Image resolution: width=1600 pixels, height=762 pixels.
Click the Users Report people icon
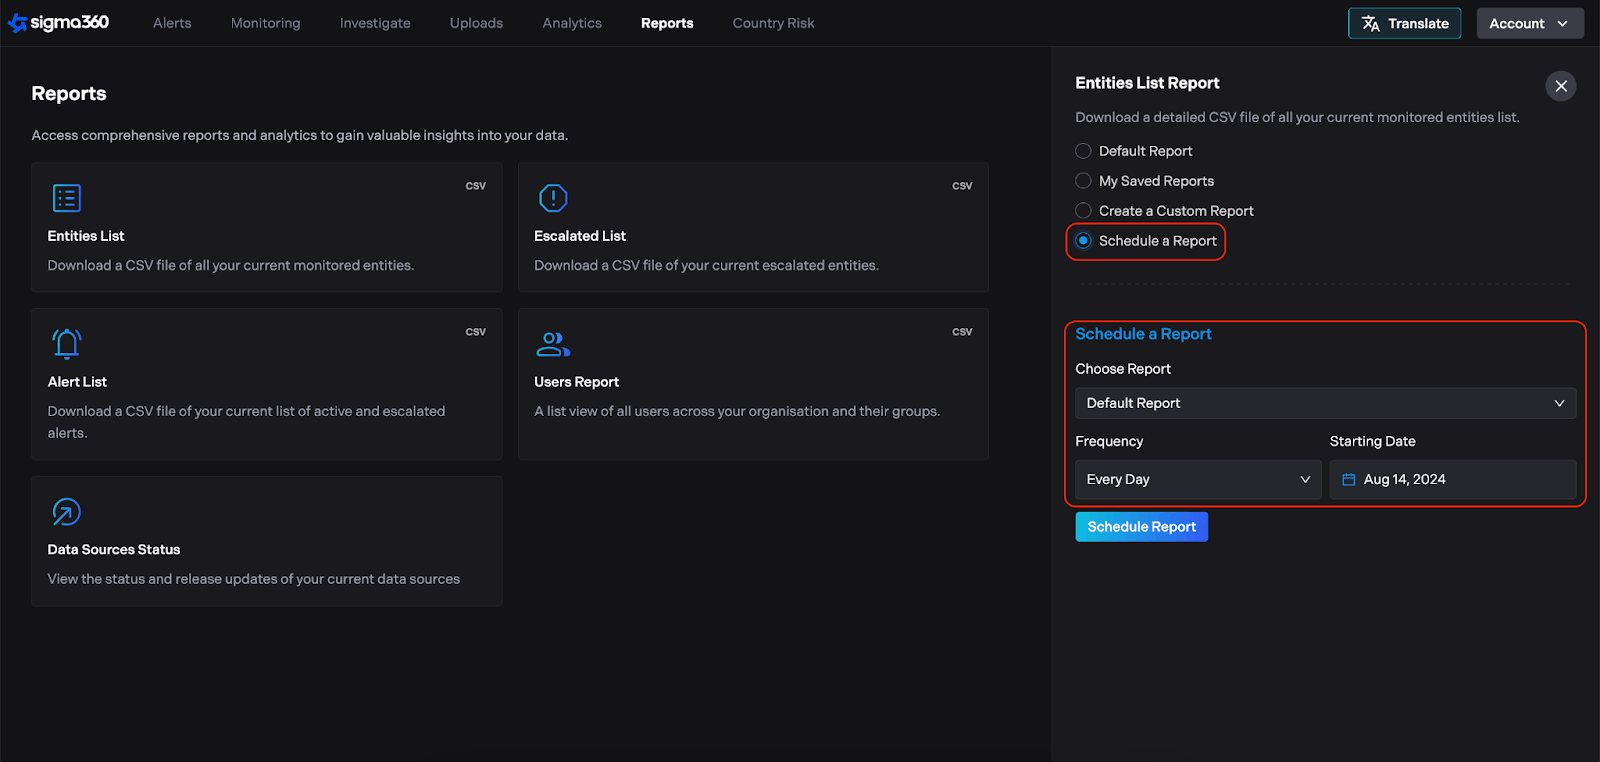553,344
